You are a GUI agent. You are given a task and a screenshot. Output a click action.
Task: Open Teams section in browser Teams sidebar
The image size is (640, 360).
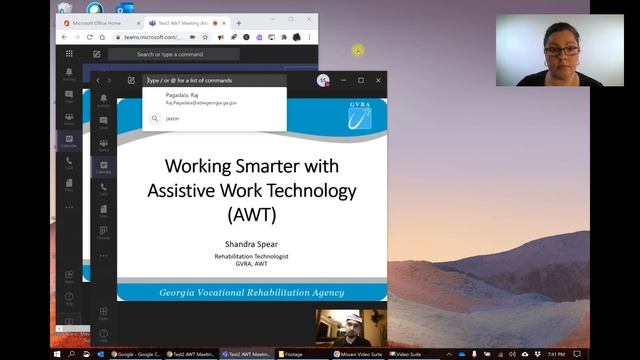pos(69,119)
